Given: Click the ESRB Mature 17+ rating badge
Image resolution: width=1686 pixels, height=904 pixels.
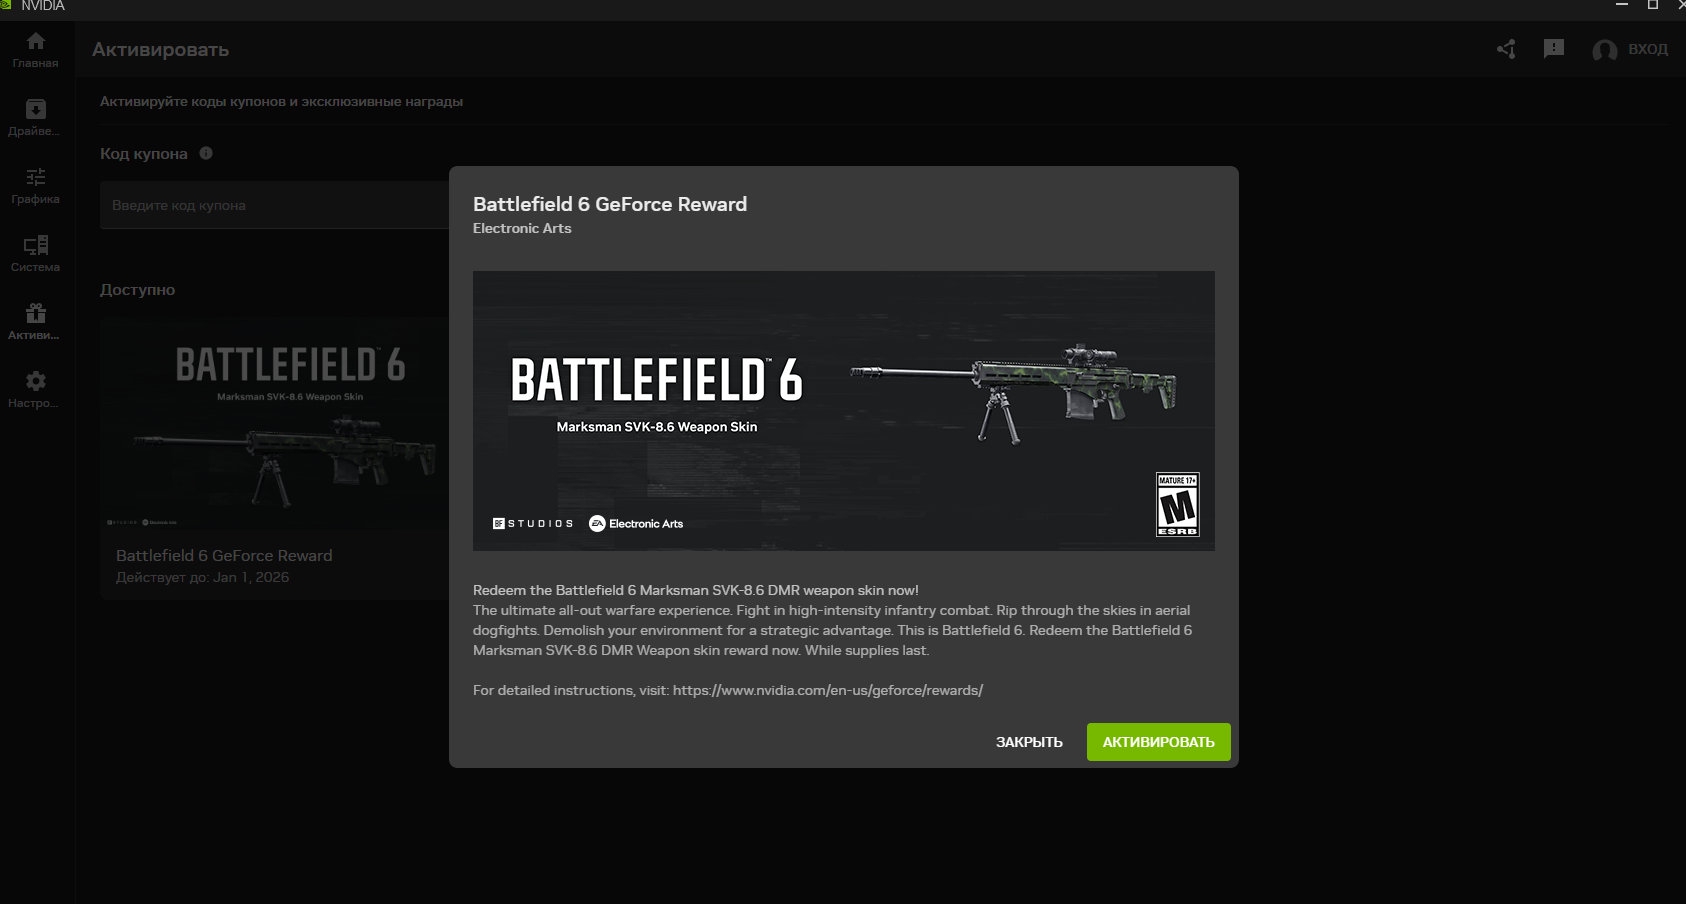Looking at the screenshot, I should pos(1177,505).
